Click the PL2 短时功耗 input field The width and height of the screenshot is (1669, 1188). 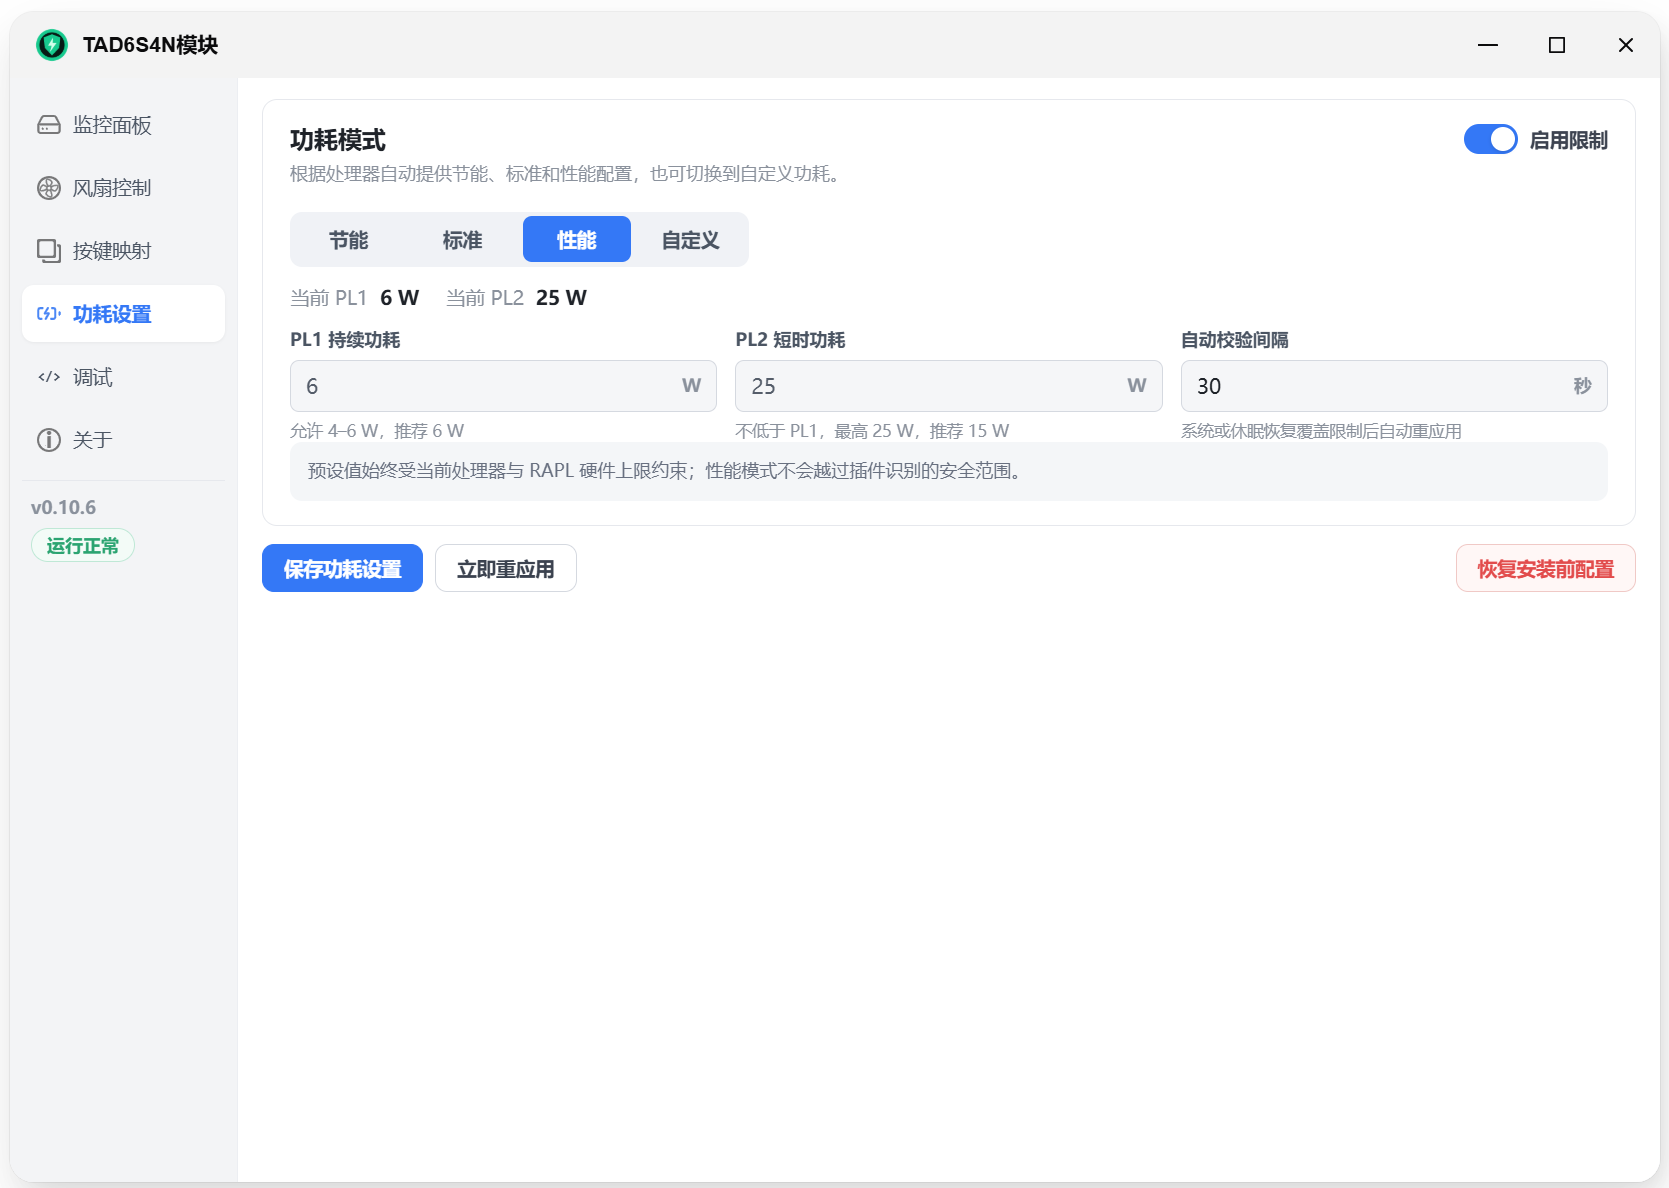[948, 386]
